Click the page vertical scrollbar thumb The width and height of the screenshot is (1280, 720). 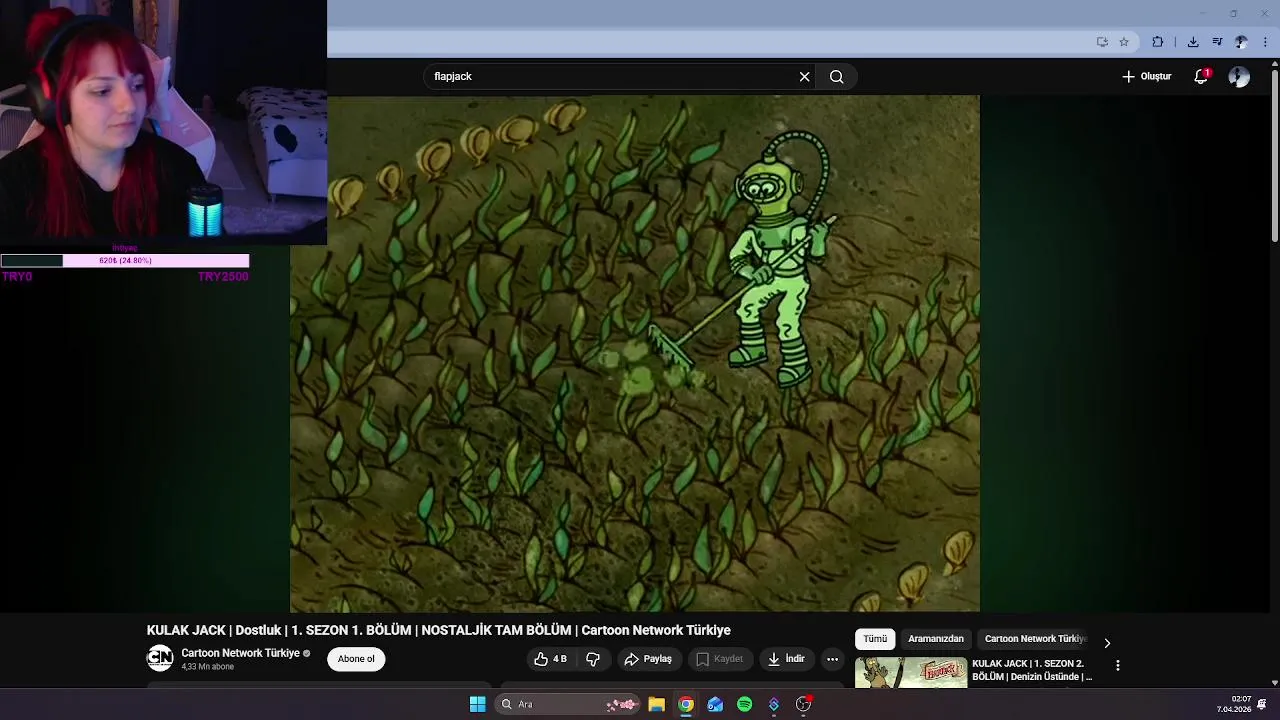click(x=1274, y=155)
